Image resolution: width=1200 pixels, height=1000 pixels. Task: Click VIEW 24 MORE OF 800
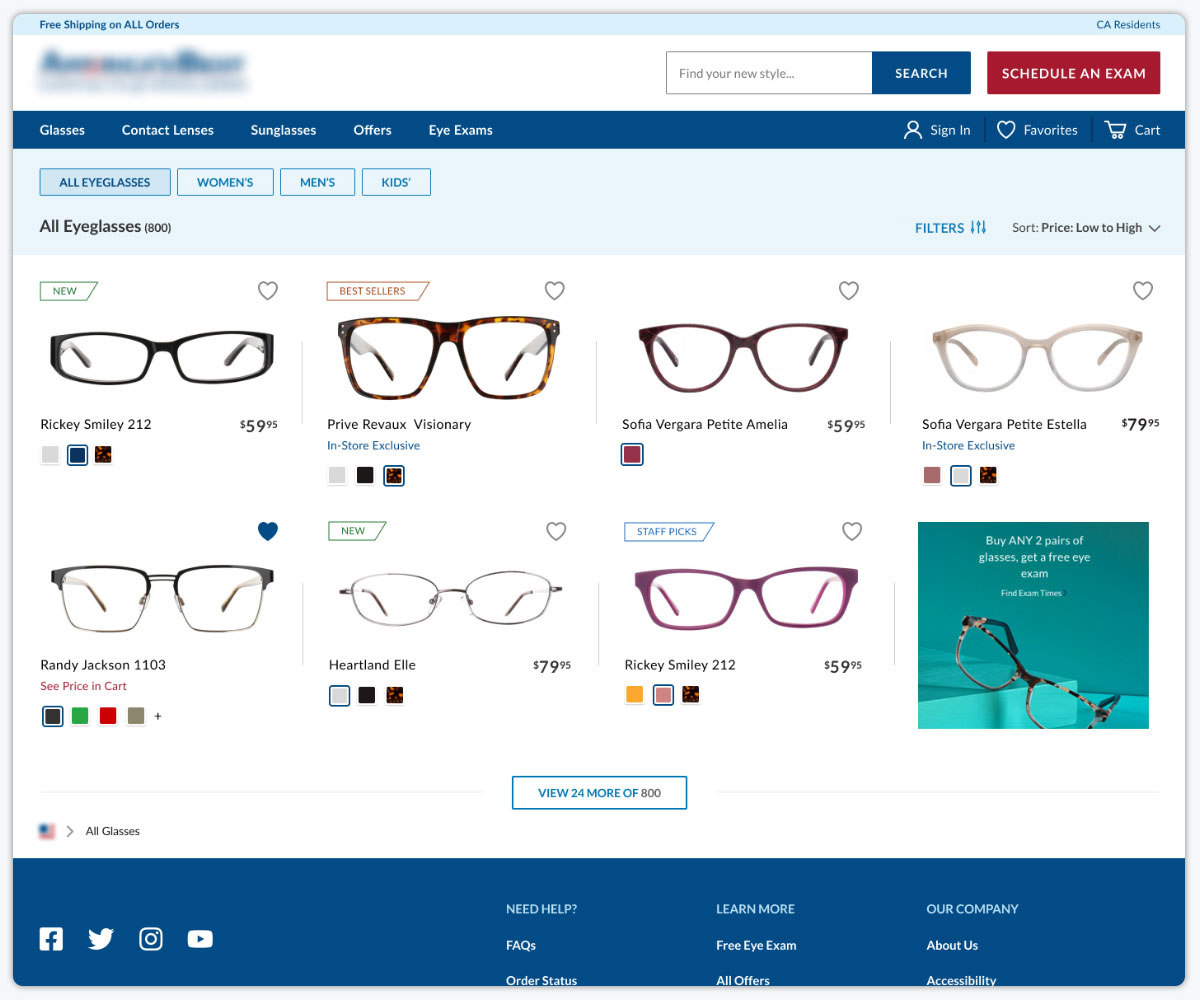(599, 792)
